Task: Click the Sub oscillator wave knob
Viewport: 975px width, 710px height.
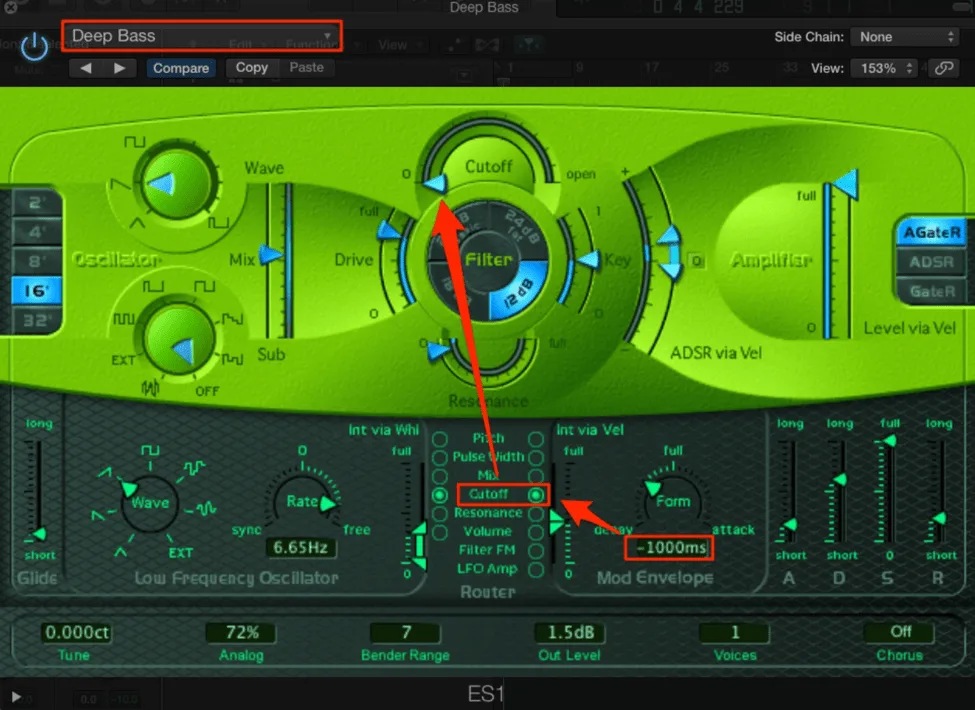Action: [x=179, y=339]
